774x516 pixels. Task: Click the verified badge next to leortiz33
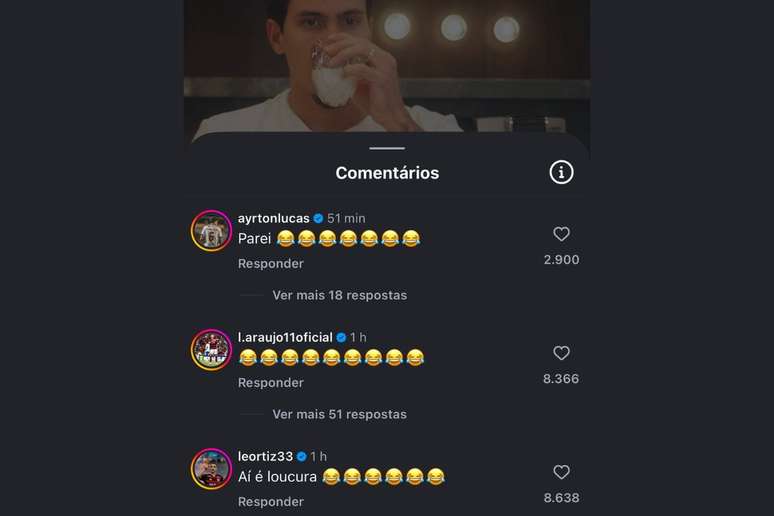click(x=301, y=456)
